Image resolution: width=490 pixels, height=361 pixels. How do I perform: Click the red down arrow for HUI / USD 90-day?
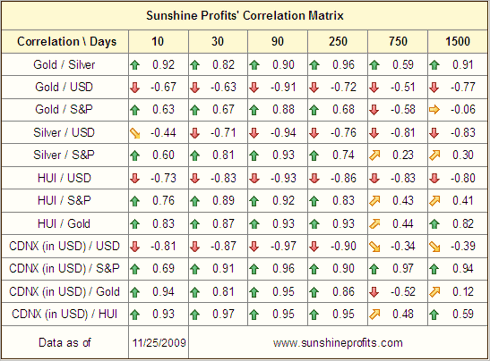[x=254, y=178]
